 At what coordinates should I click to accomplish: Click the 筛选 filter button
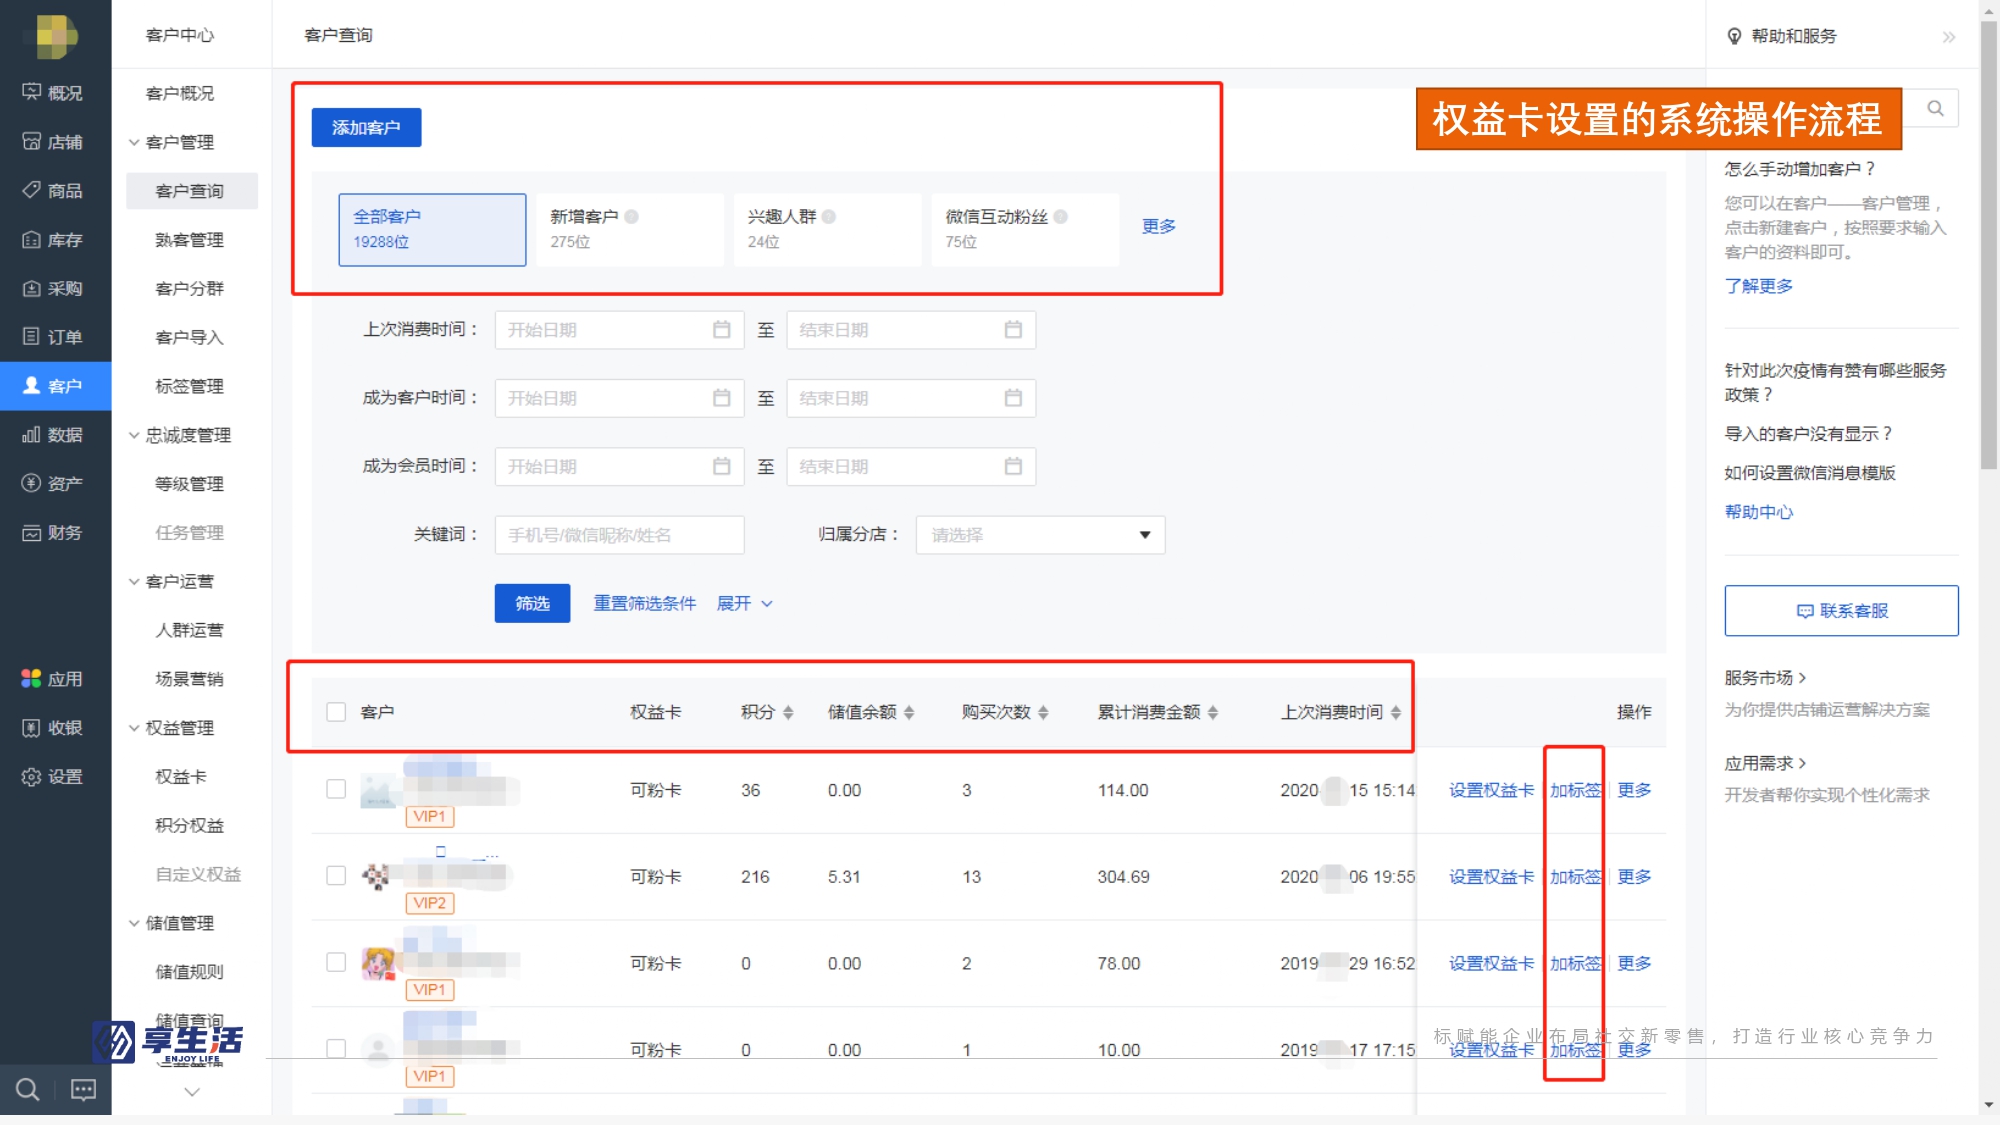[532, 603]
